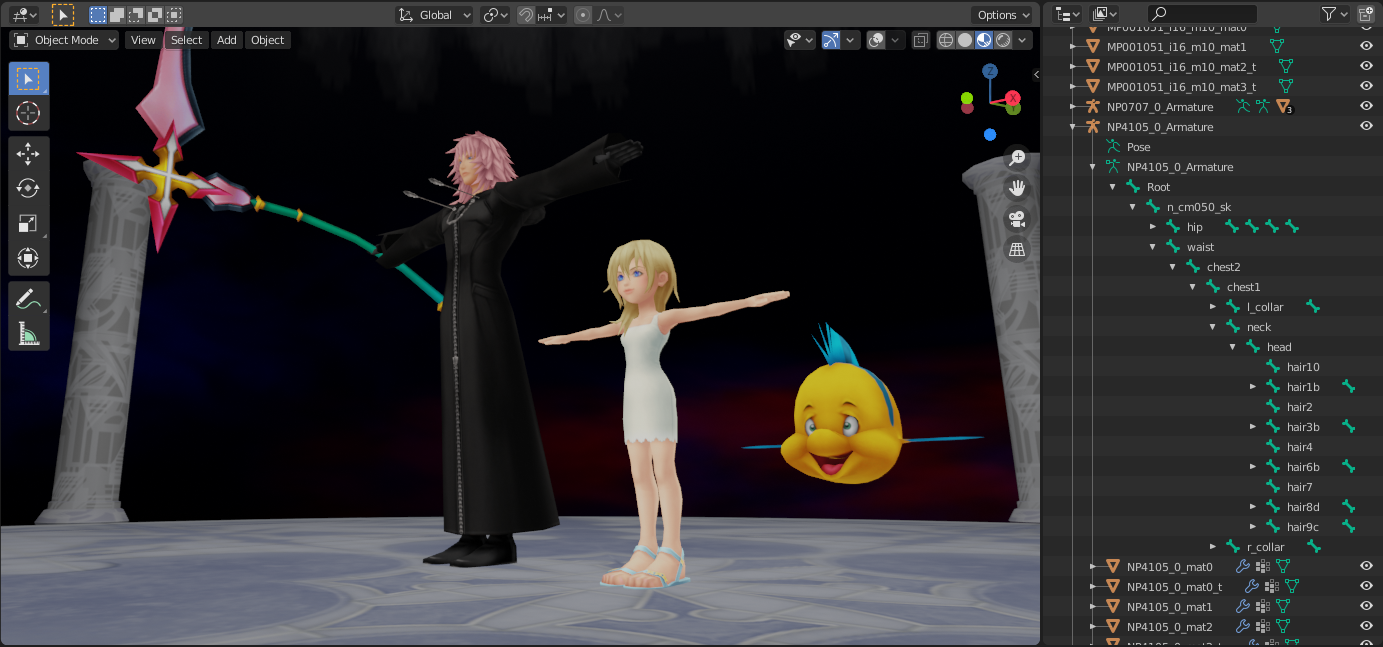Collapse the head bone tree
This screenshot has width=1383, height=647.
click(x=1233, y=347)
